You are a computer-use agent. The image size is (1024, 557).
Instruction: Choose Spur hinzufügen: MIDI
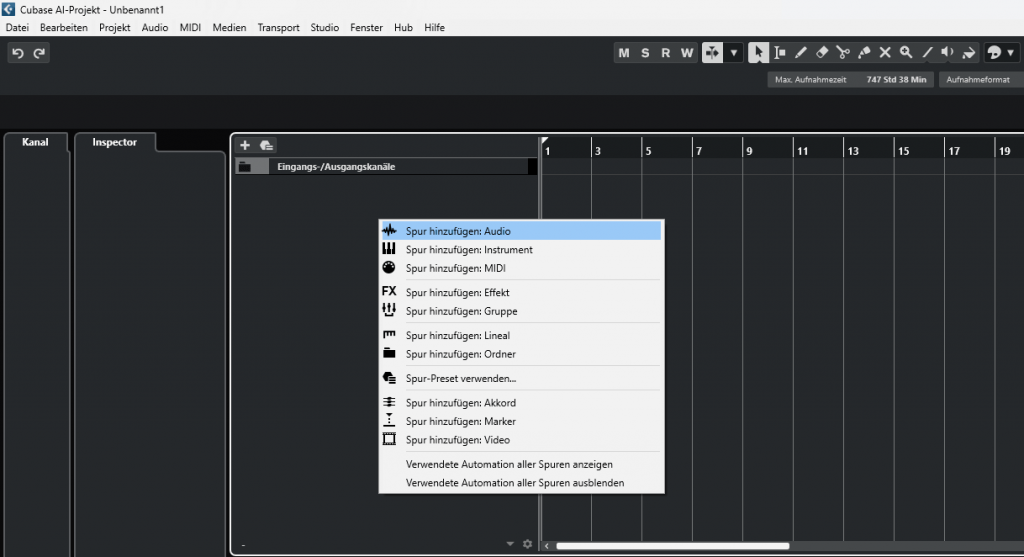521,268
